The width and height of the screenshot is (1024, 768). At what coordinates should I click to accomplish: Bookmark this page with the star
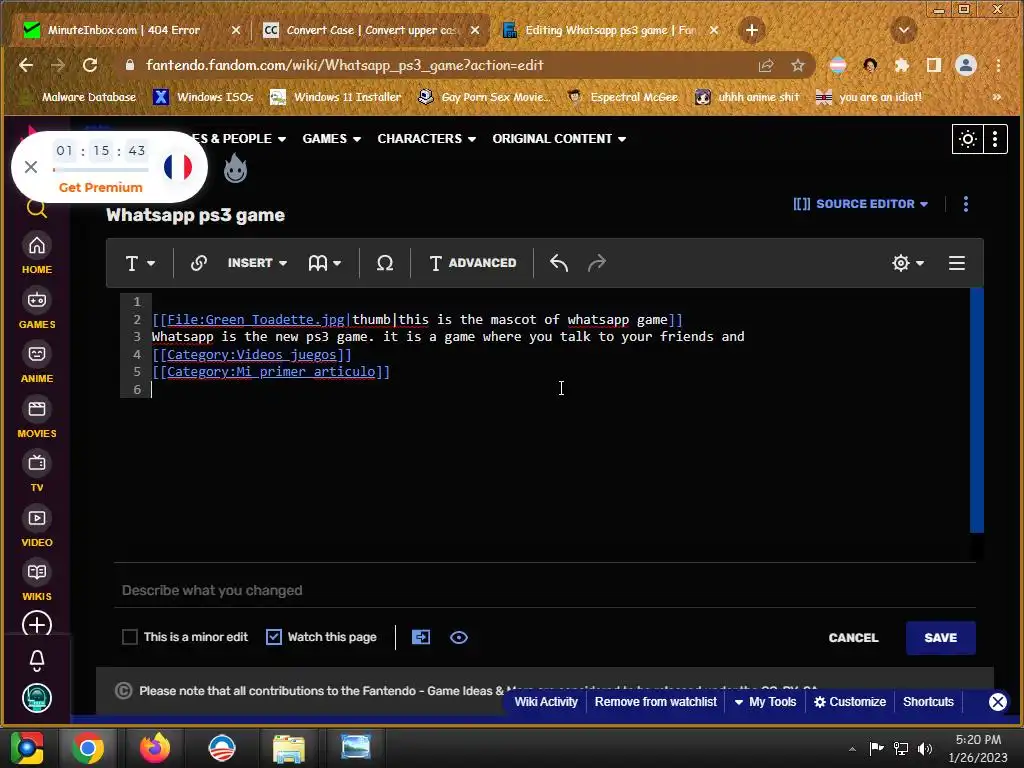[x=797, y=65]
